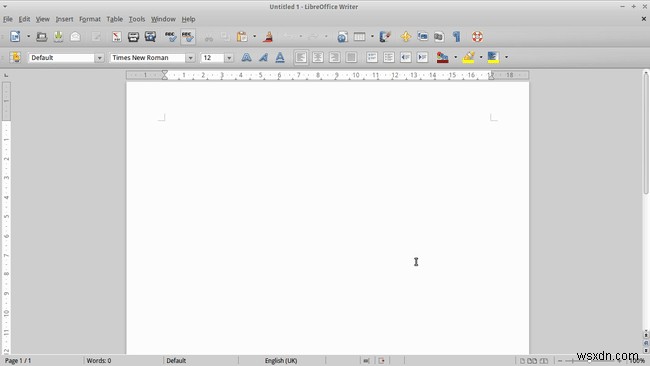Open the Highlighting dropdown arrow
Image resolution: width=650 pixels, height=366 pixels.
tap(481, 57)
